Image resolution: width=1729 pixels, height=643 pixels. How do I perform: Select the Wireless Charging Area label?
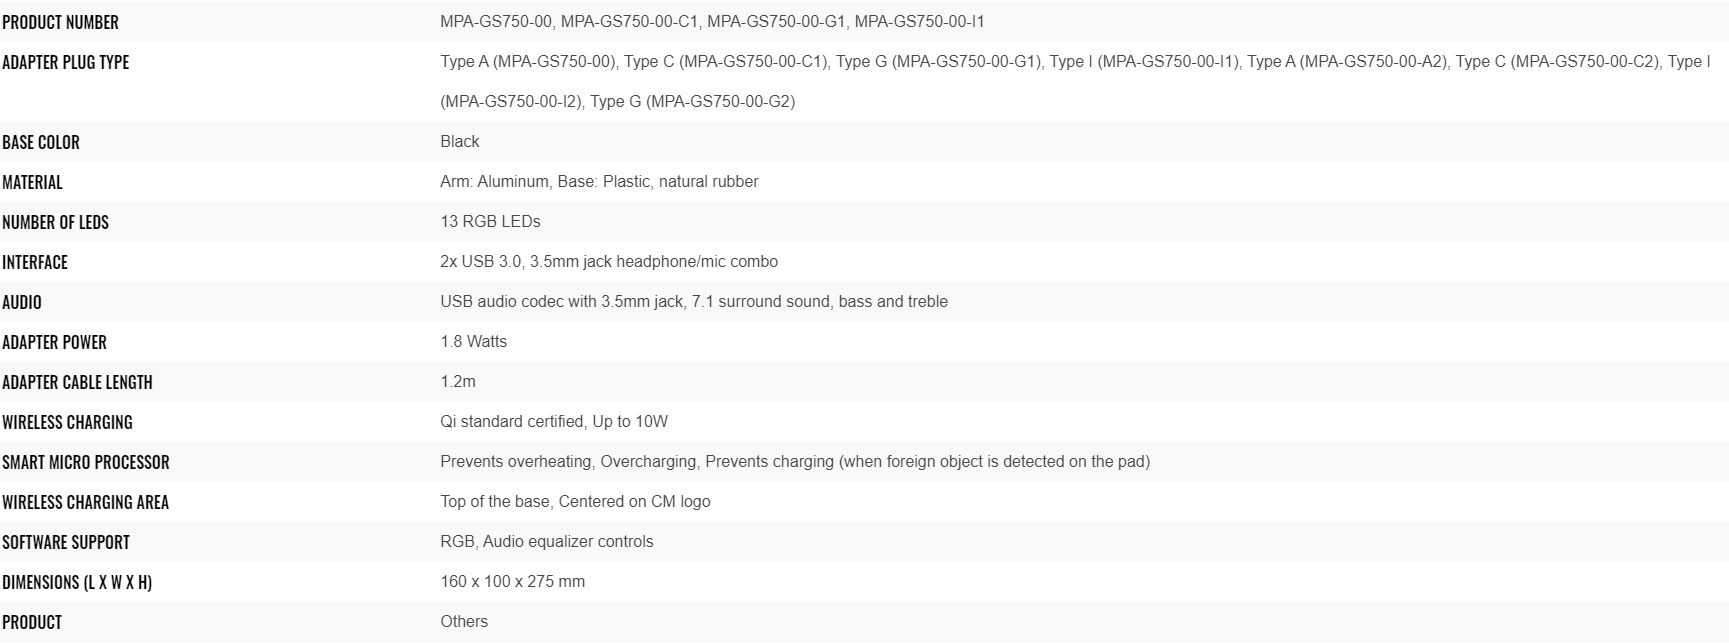tap(85, 502)
